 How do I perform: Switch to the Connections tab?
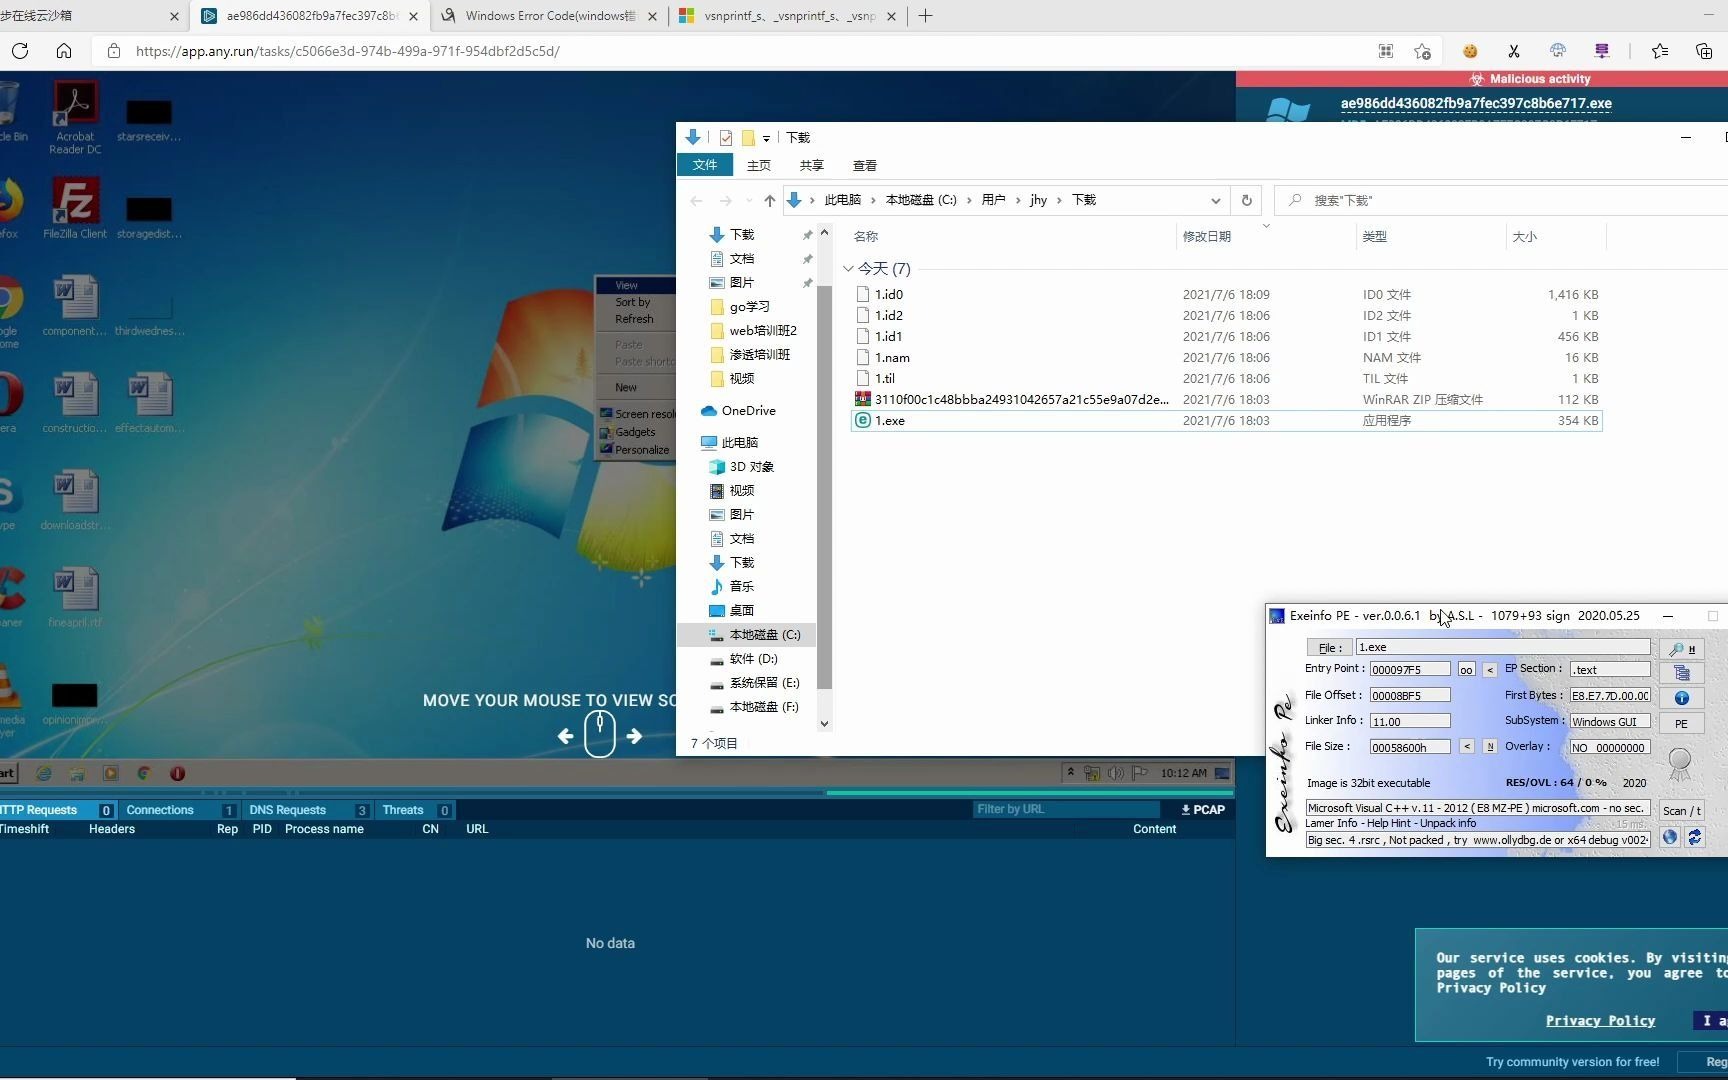click(180, 810)
